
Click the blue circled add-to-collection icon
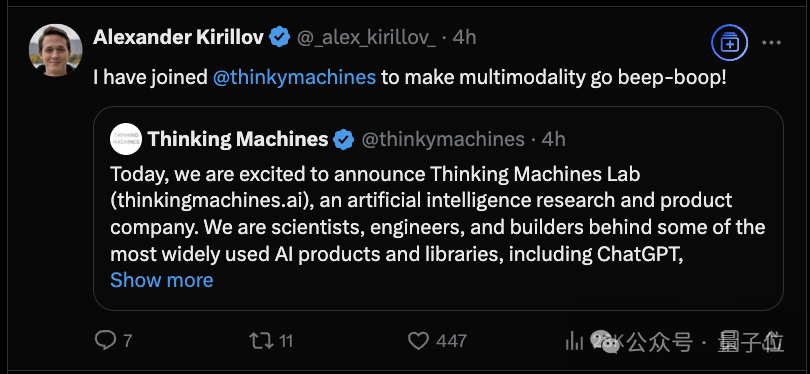coord(729,43)
